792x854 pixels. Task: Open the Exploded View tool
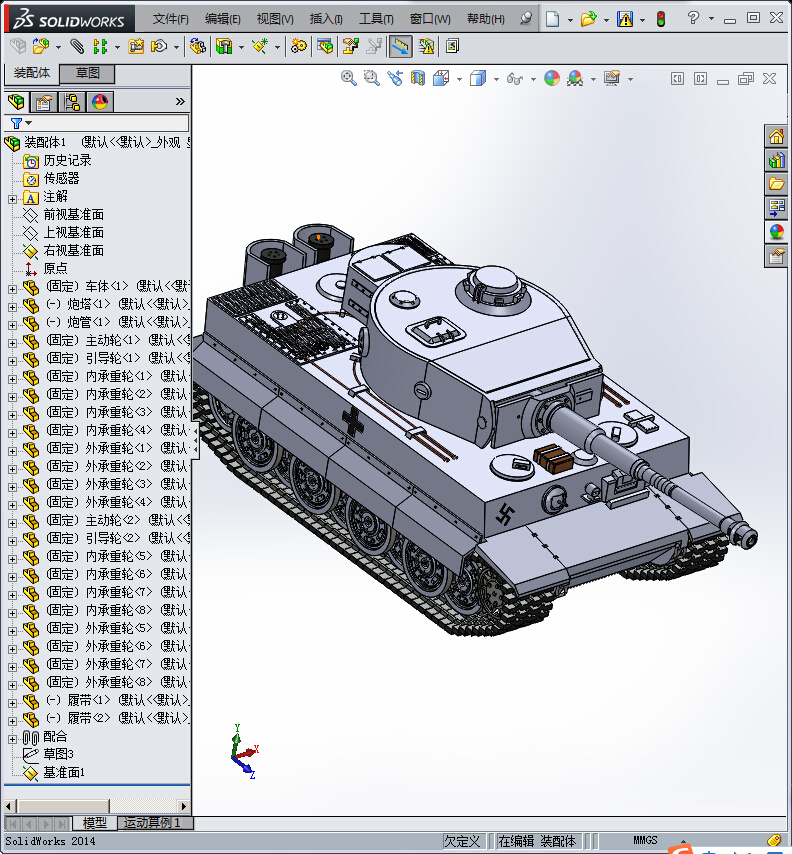coord(350,46)
